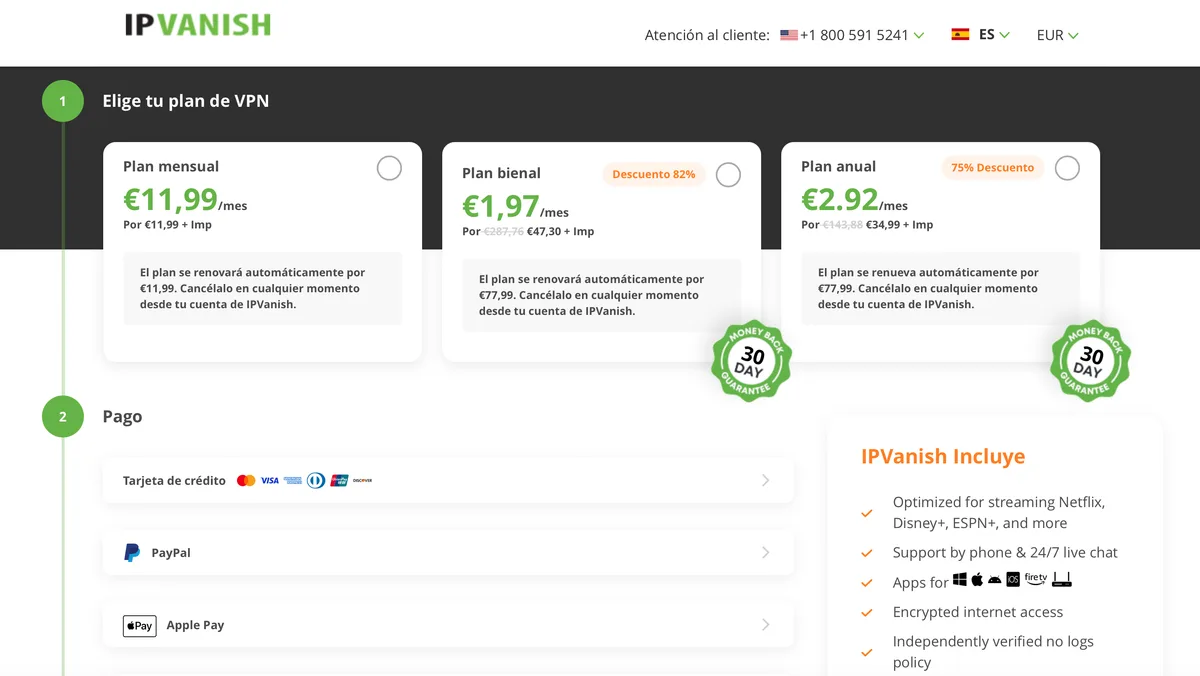Click the crossed-out €143,88 price

tap(843, 225)
